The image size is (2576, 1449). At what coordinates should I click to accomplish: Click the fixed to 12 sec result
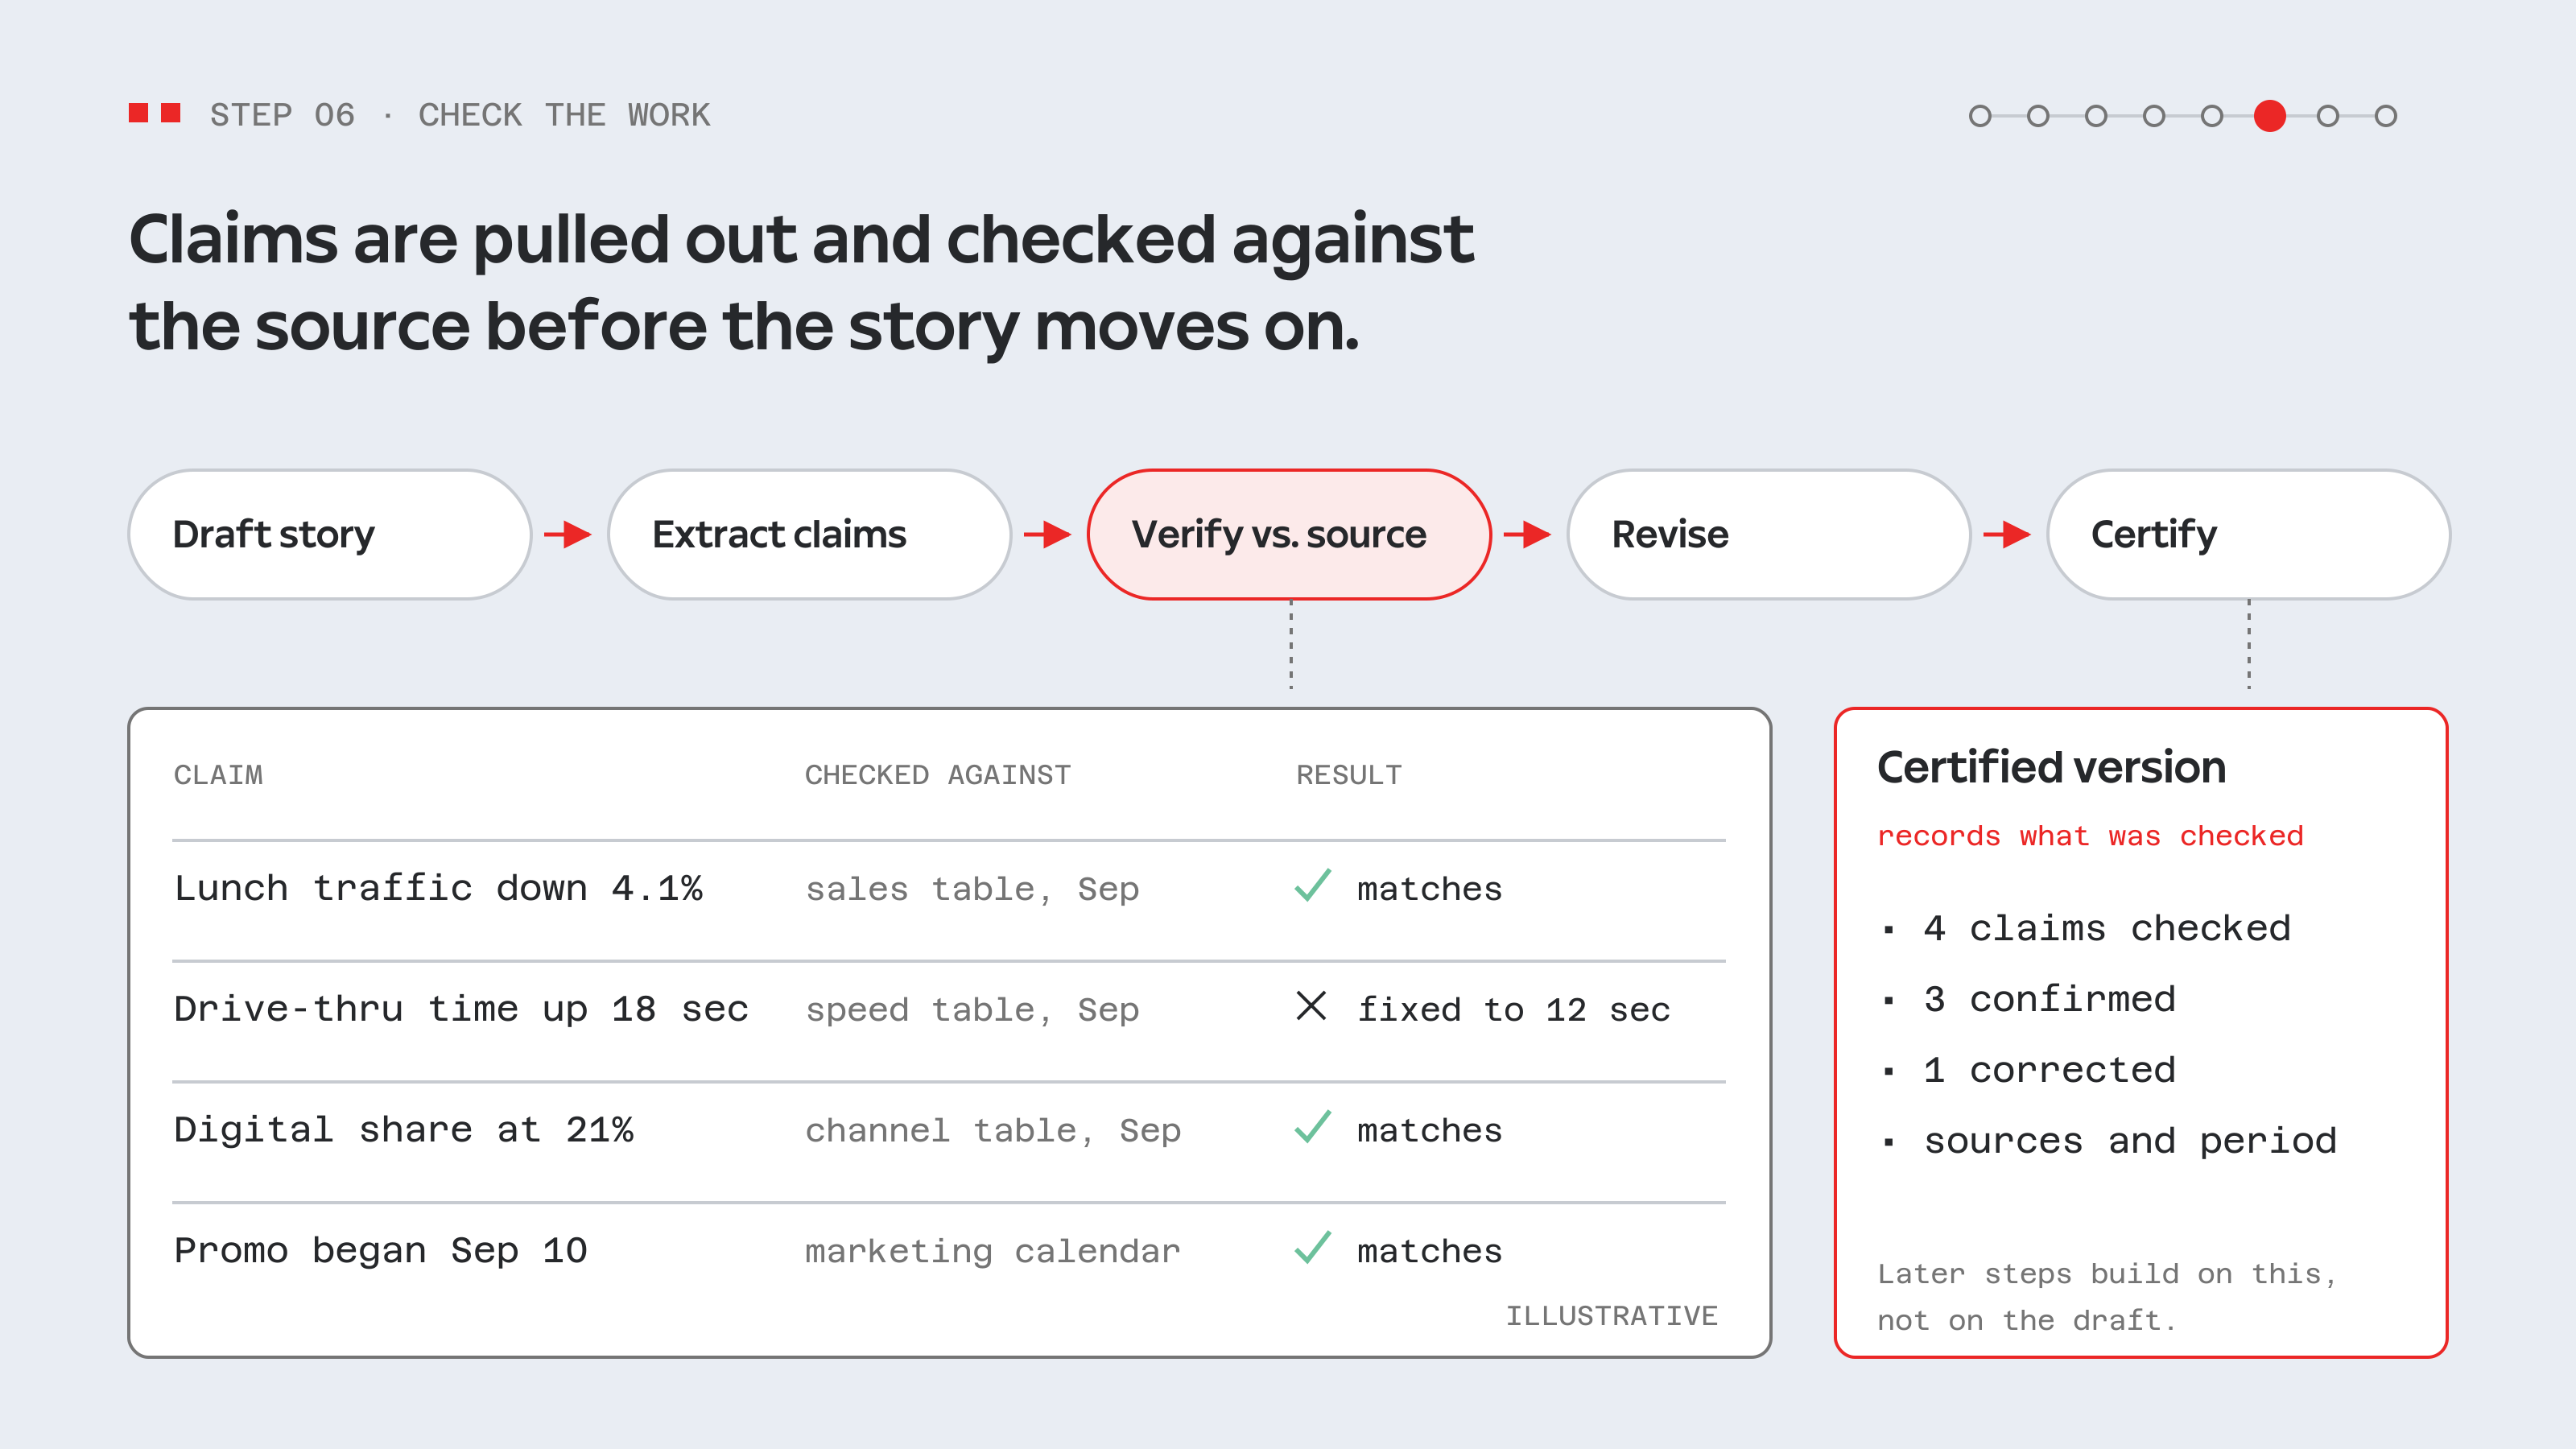click(1513, 1010)
